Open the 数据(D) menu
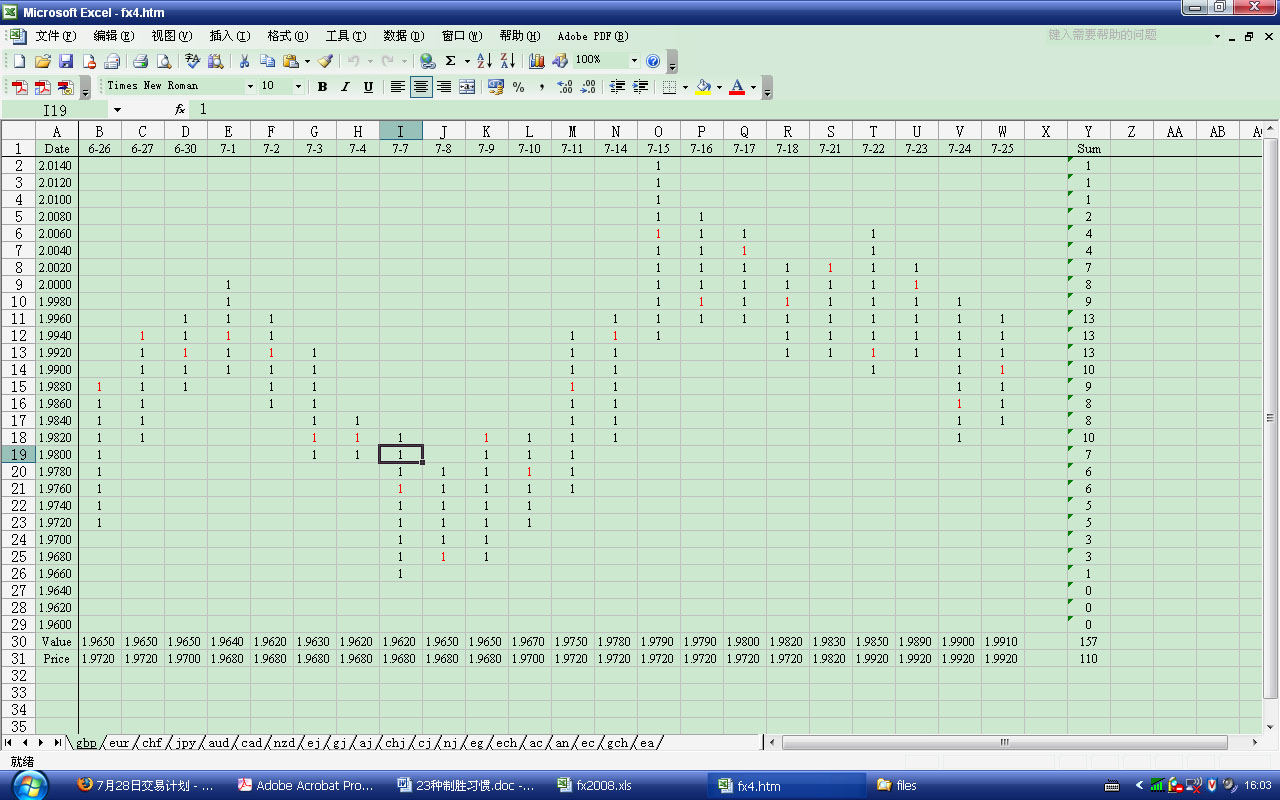Screen dimensions: 1280x800 (403, 36)
